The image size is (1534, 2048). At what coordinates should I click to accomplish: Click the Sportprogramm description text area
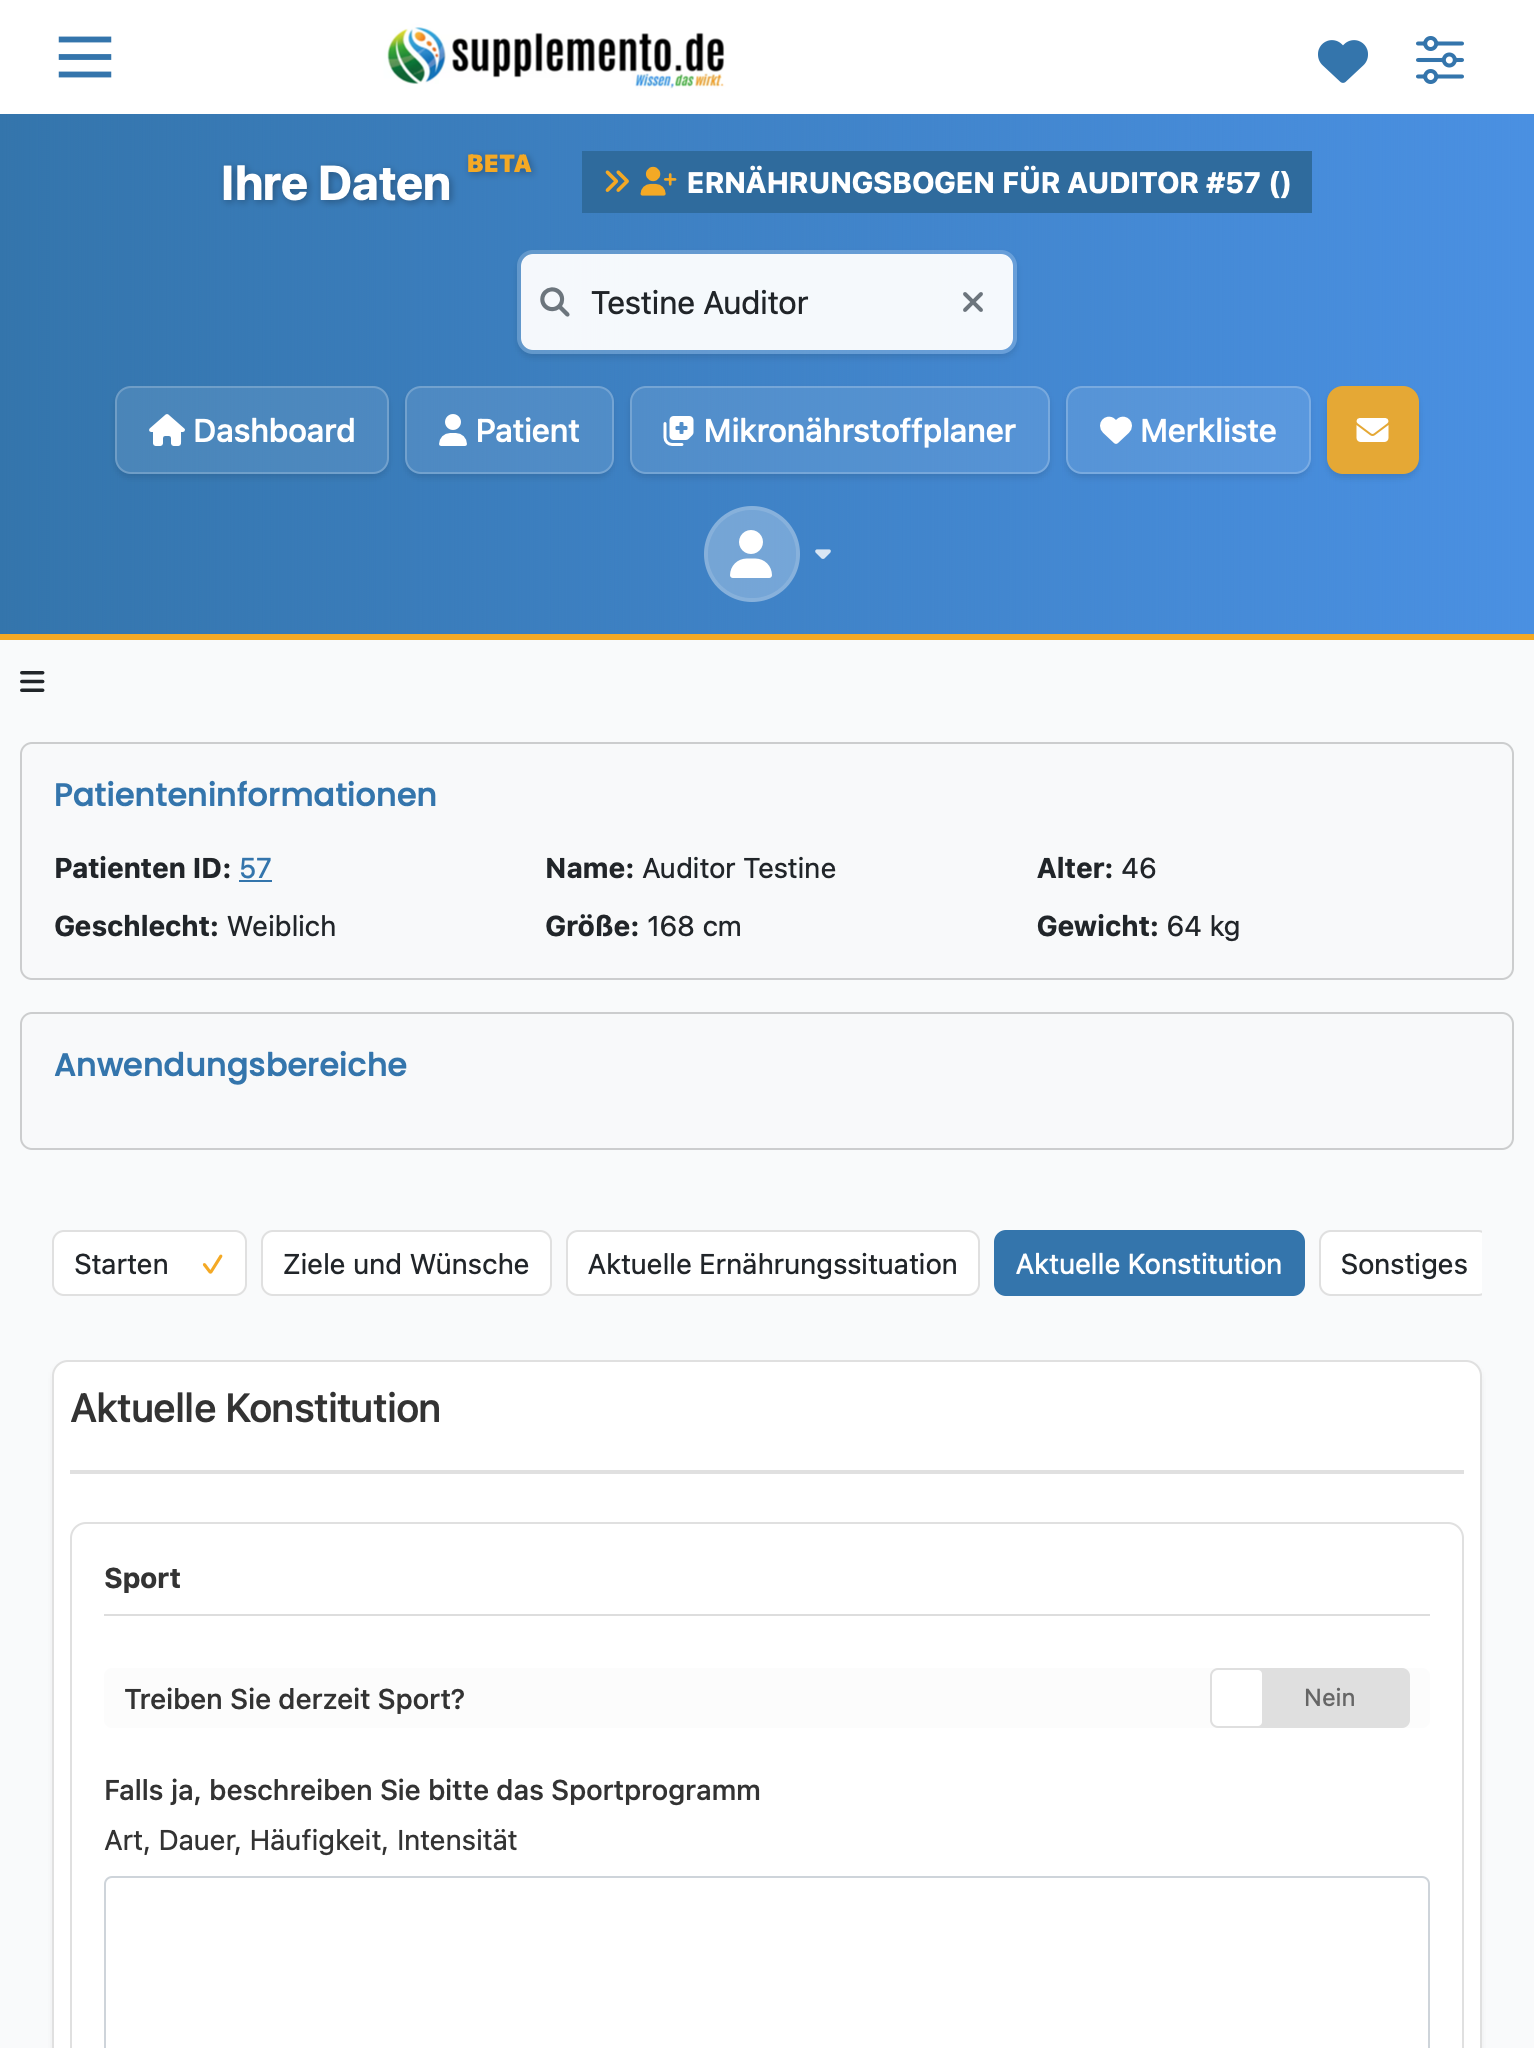click(x=767, y=1962)
